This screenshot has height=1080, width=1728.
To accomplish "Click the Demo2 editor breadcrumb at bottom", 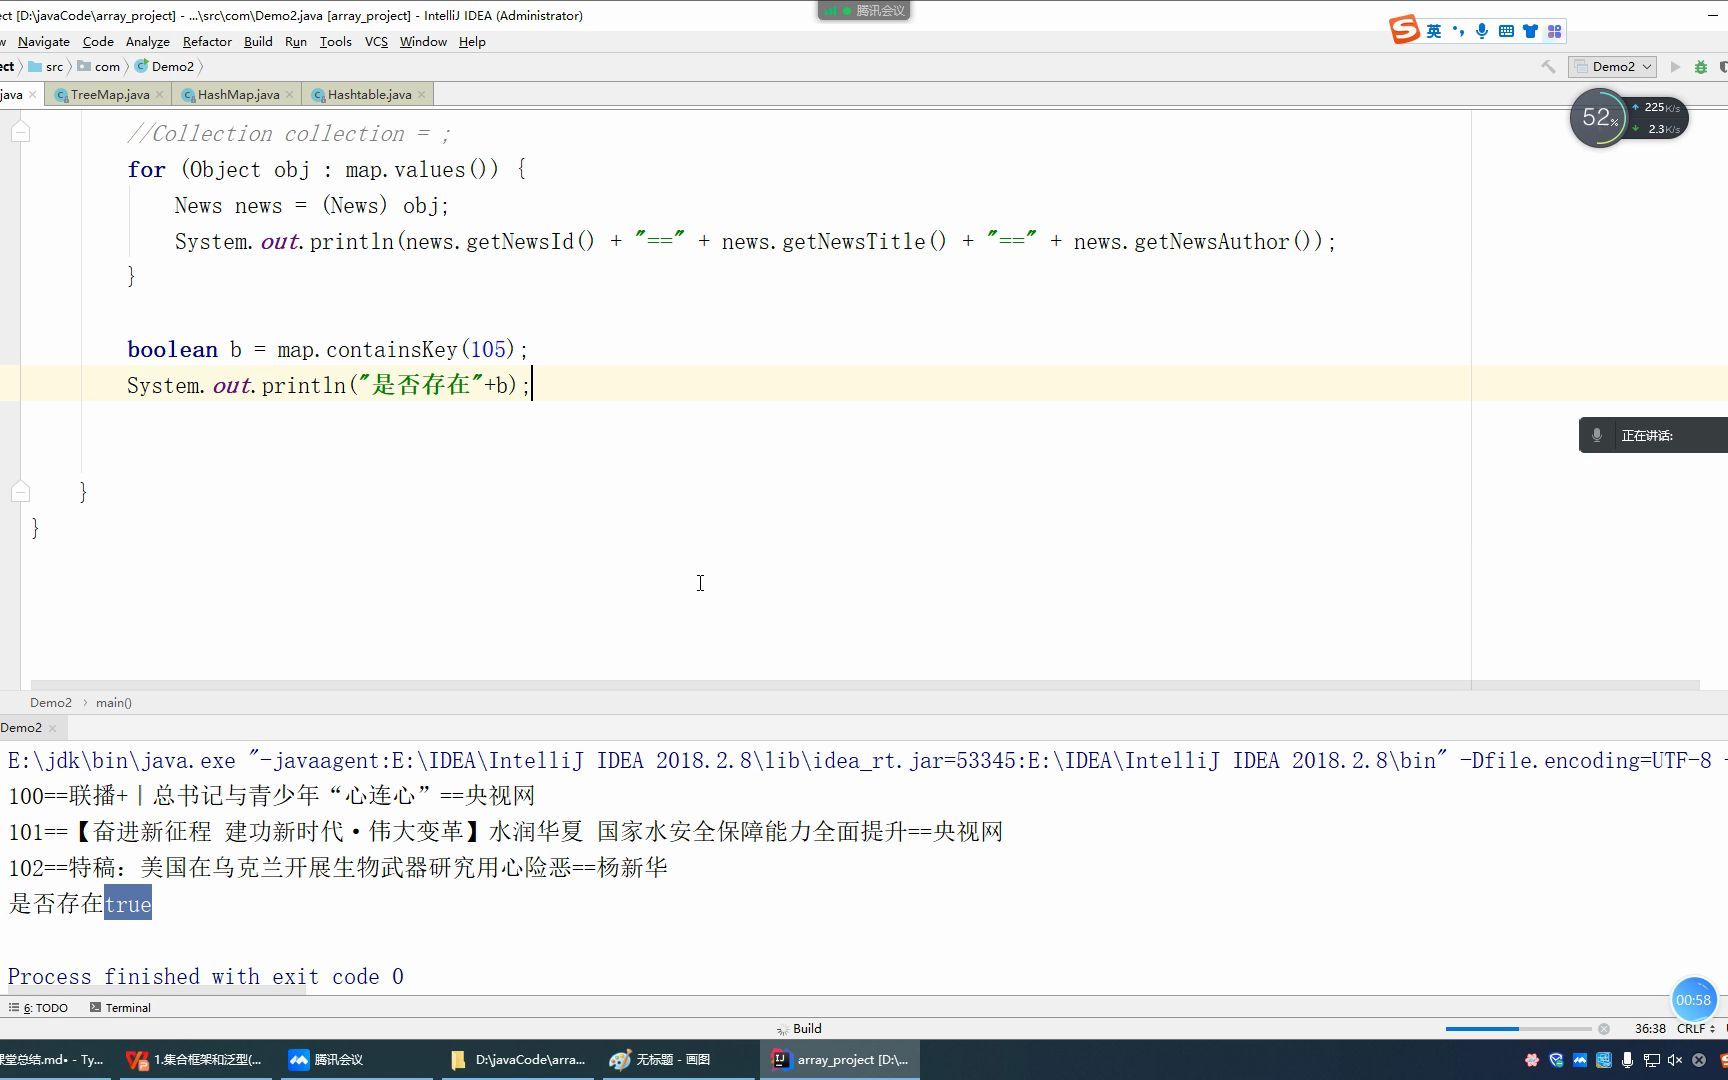I will point(51,702).
